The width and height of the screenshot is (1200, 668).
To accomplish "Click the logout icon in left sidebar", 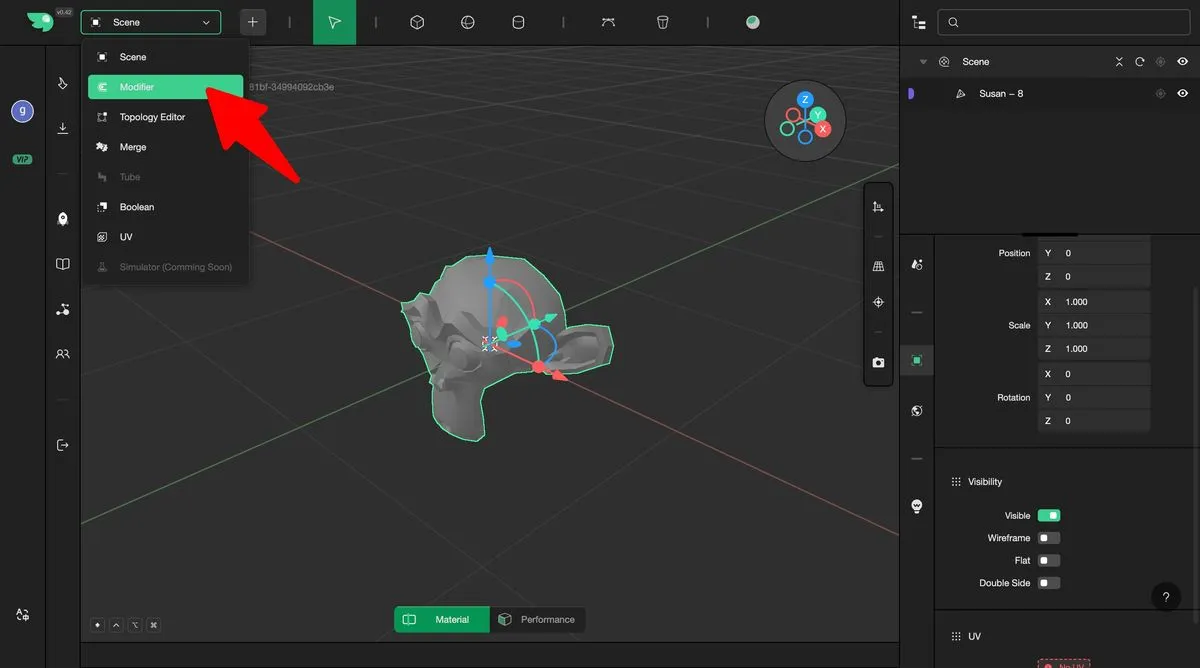I will (63, 444).
